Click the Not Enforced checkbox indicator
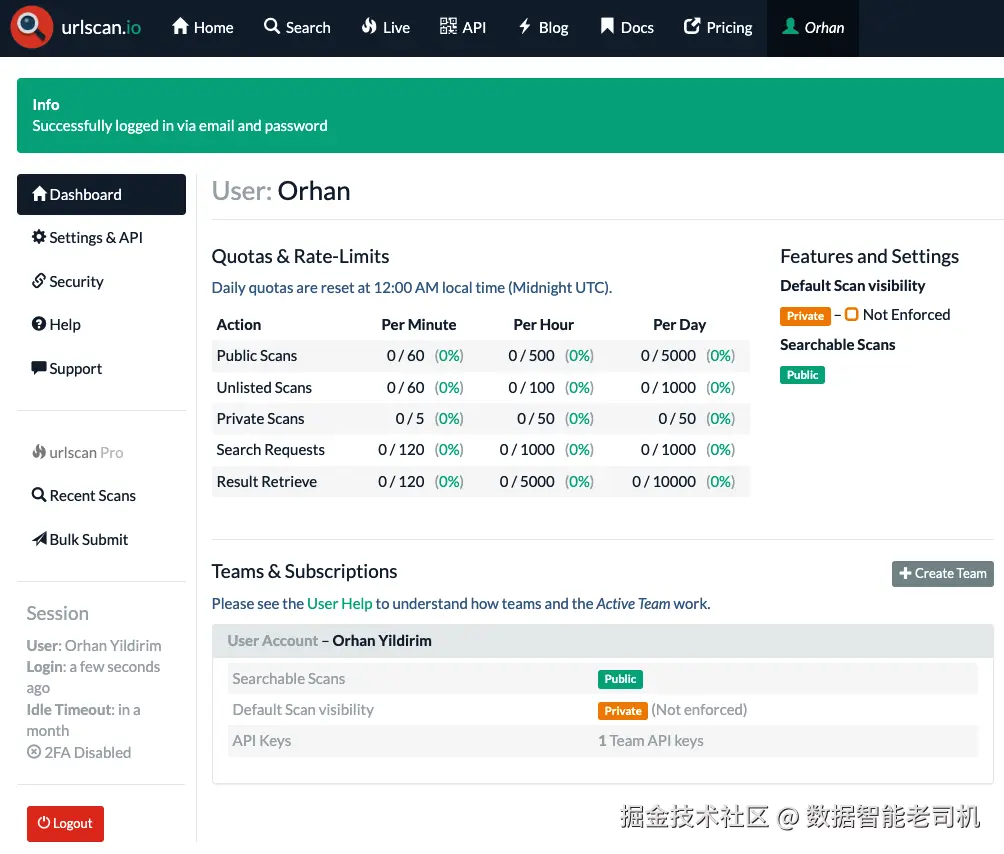This screenshot has width=1004, height=854. (852, 315)
